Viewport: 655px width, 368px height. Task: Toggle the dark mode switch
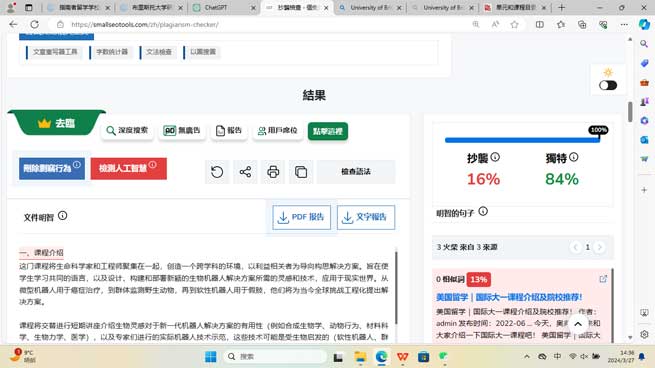(x=608, y=85)
